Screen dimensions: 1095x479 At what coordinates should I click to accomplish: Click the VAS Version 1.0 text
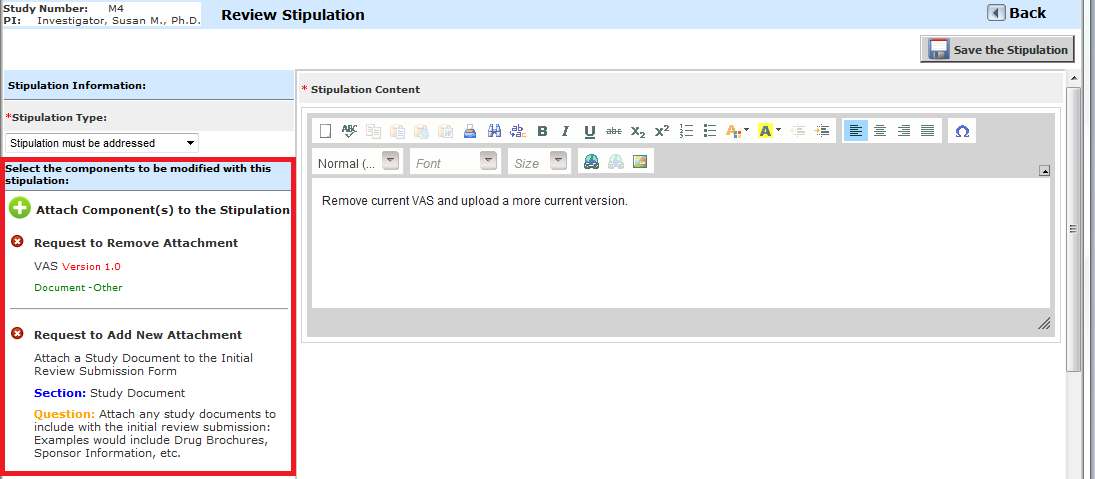pyautogui.click(x=78, y=266)
